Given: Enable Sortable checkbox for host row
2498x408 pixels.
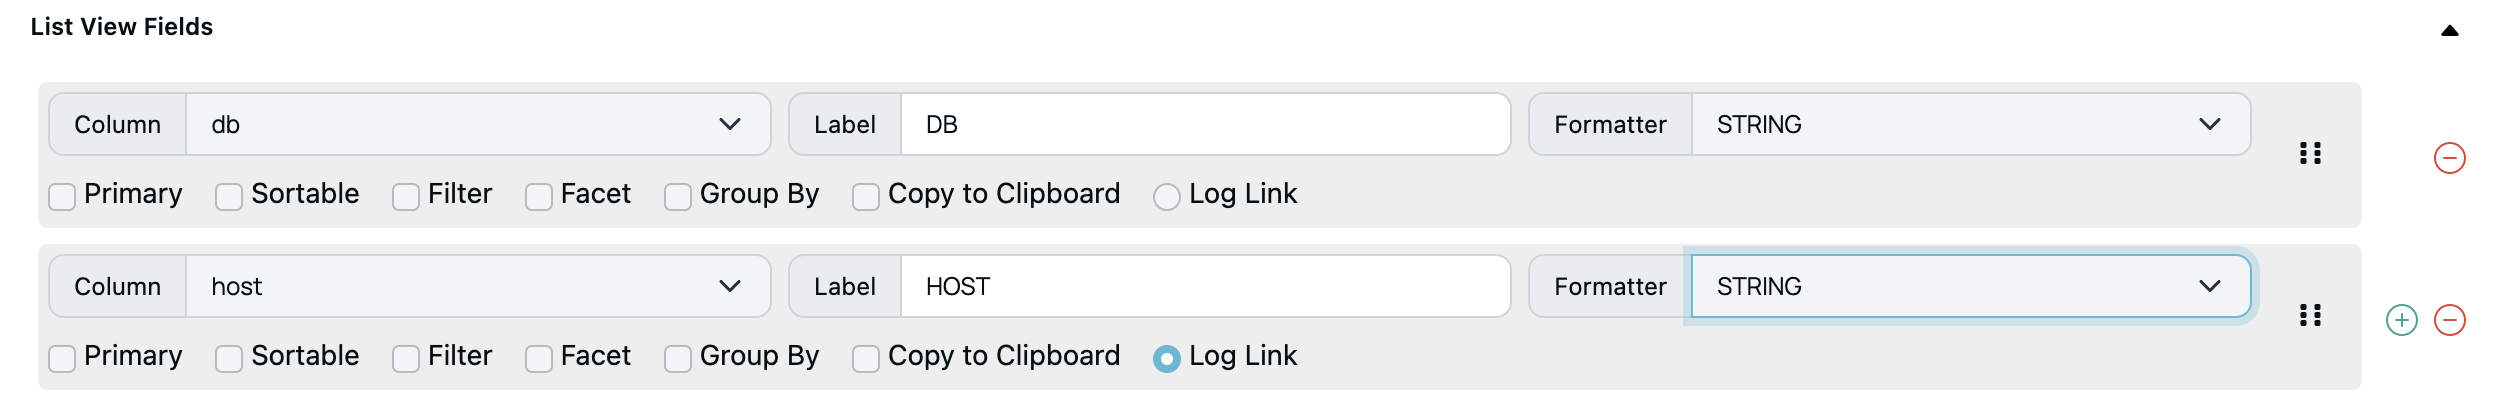Looking at the screenshot, I should click(229, 359).
